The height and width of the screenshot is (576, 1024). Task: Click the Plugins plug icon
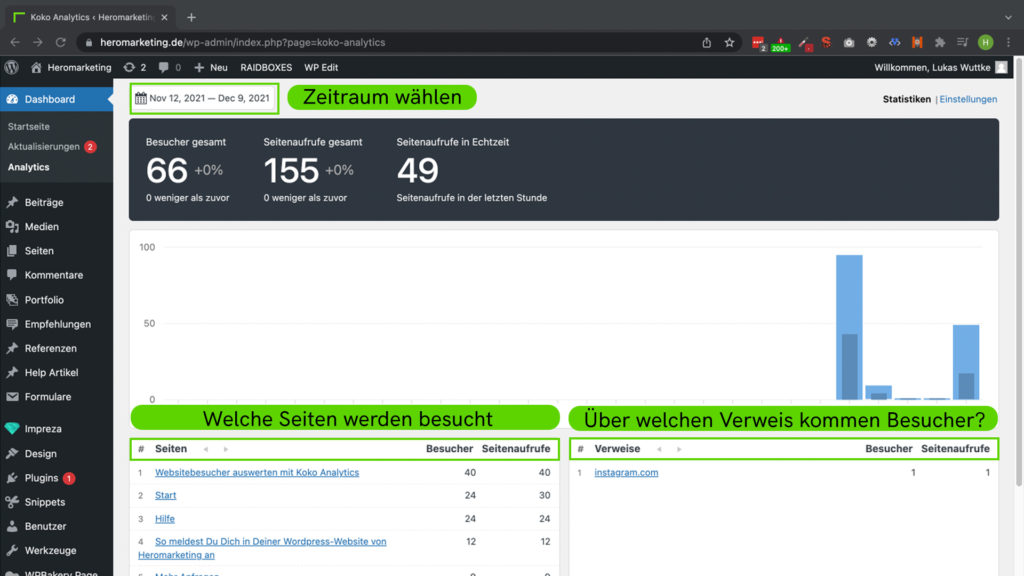point(12,478)
